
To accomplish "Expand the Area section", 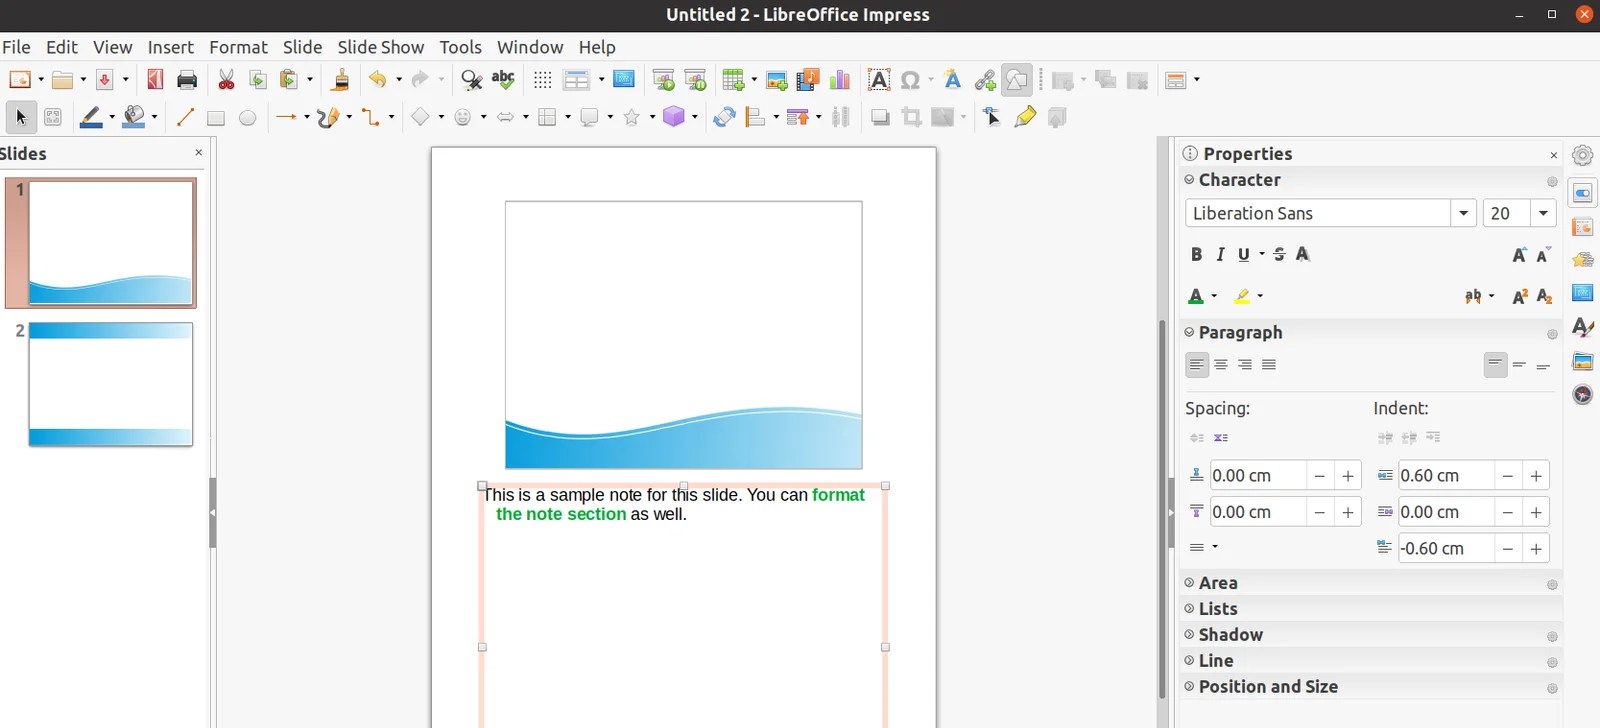I will click(x=1190, y=582).
